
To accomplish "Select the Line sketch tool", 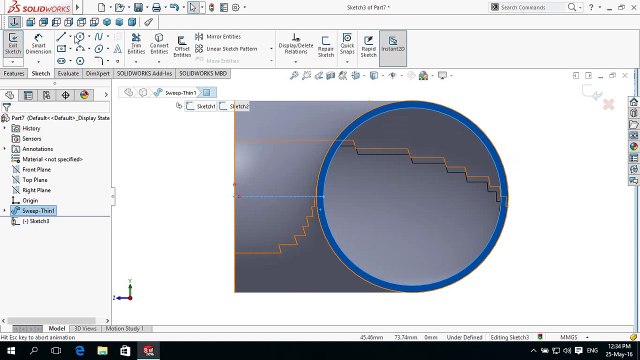I will [x=61, y=37].
